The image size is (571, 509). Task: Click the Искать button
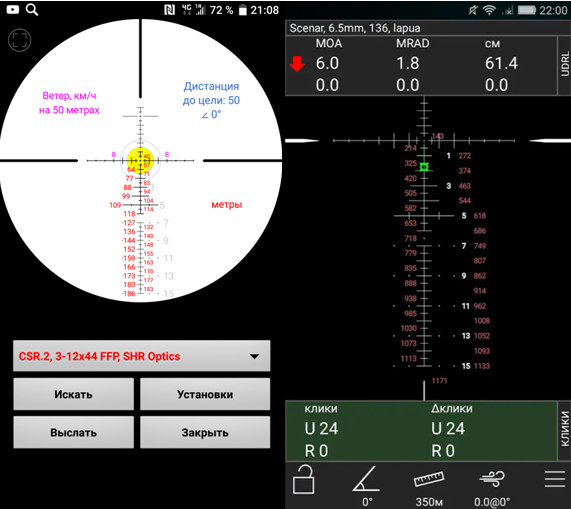click(x=74, y=394)
